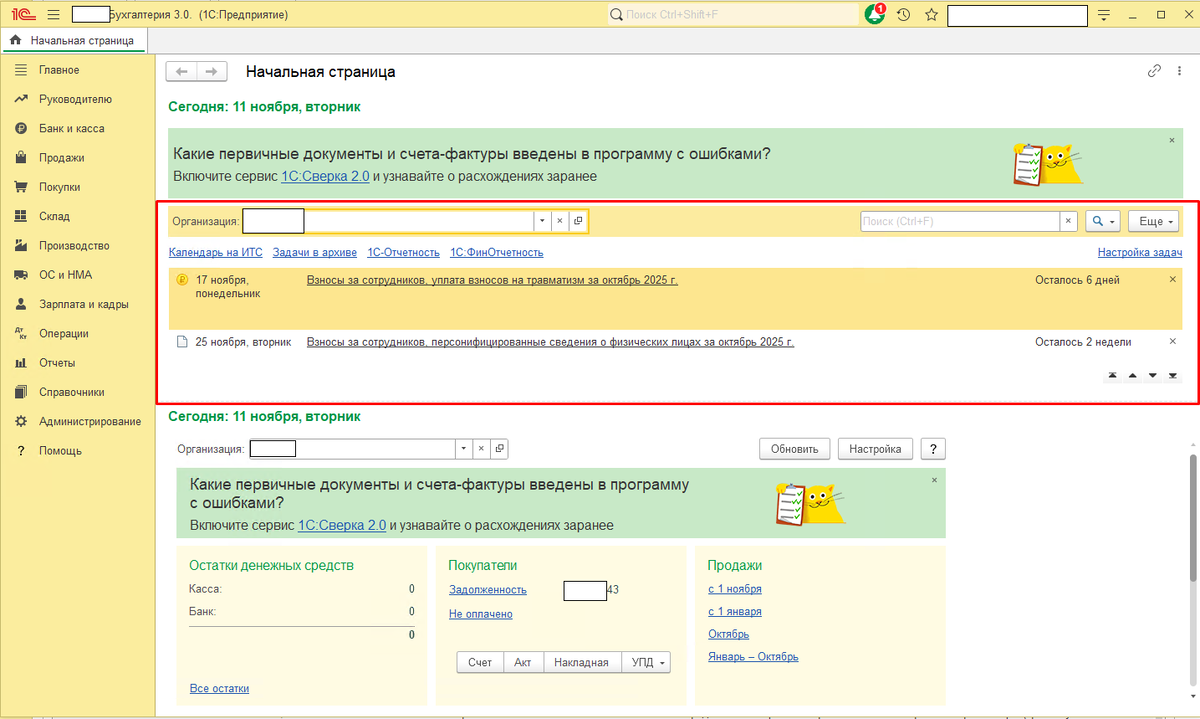Open Справочники section in sidebar
1200x719 pixels.
click(71, 392)
